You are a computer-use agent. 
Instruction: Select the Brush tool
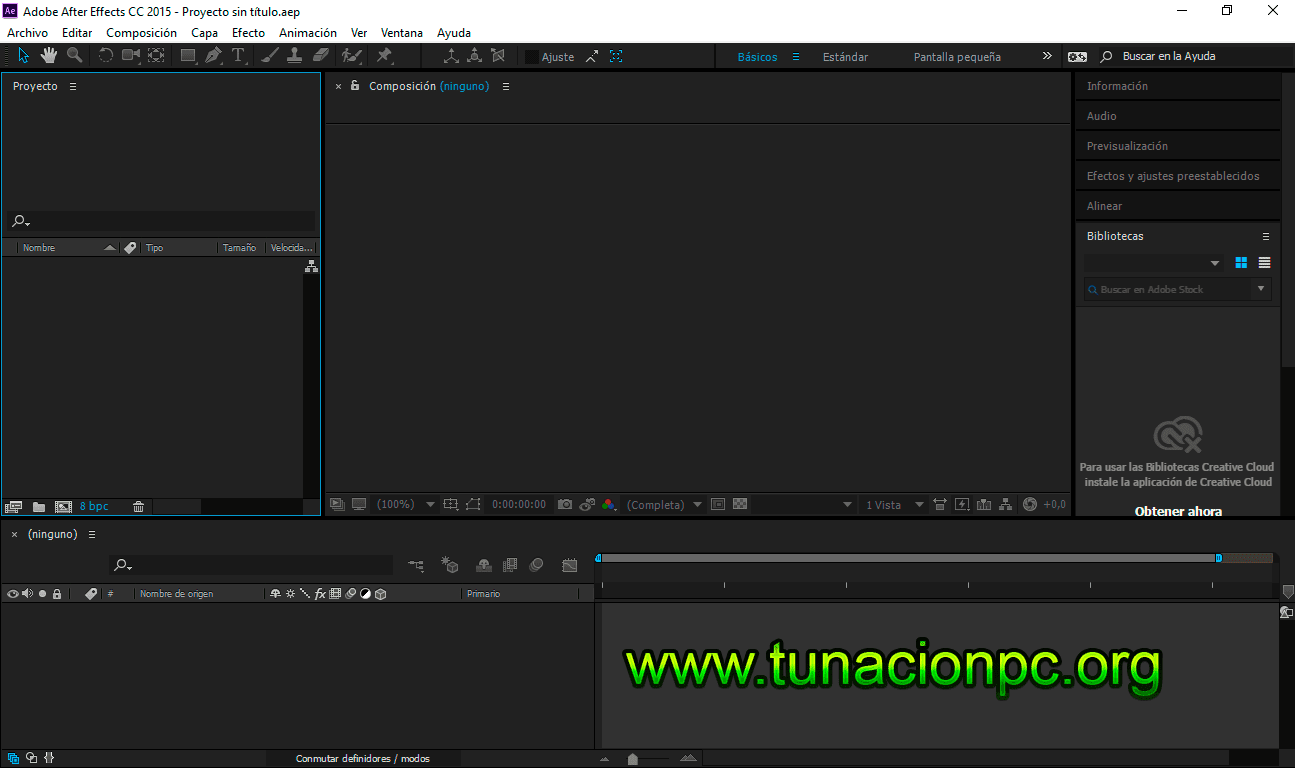(x=269, y=56)
